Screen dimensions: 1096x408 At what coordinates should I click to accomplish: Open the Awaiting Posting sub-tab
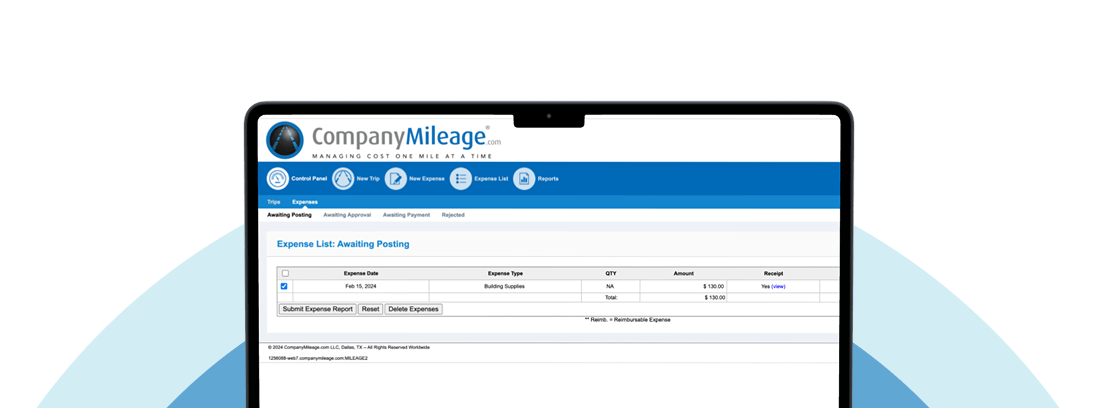pyautogui.click(x=289, y=215)
